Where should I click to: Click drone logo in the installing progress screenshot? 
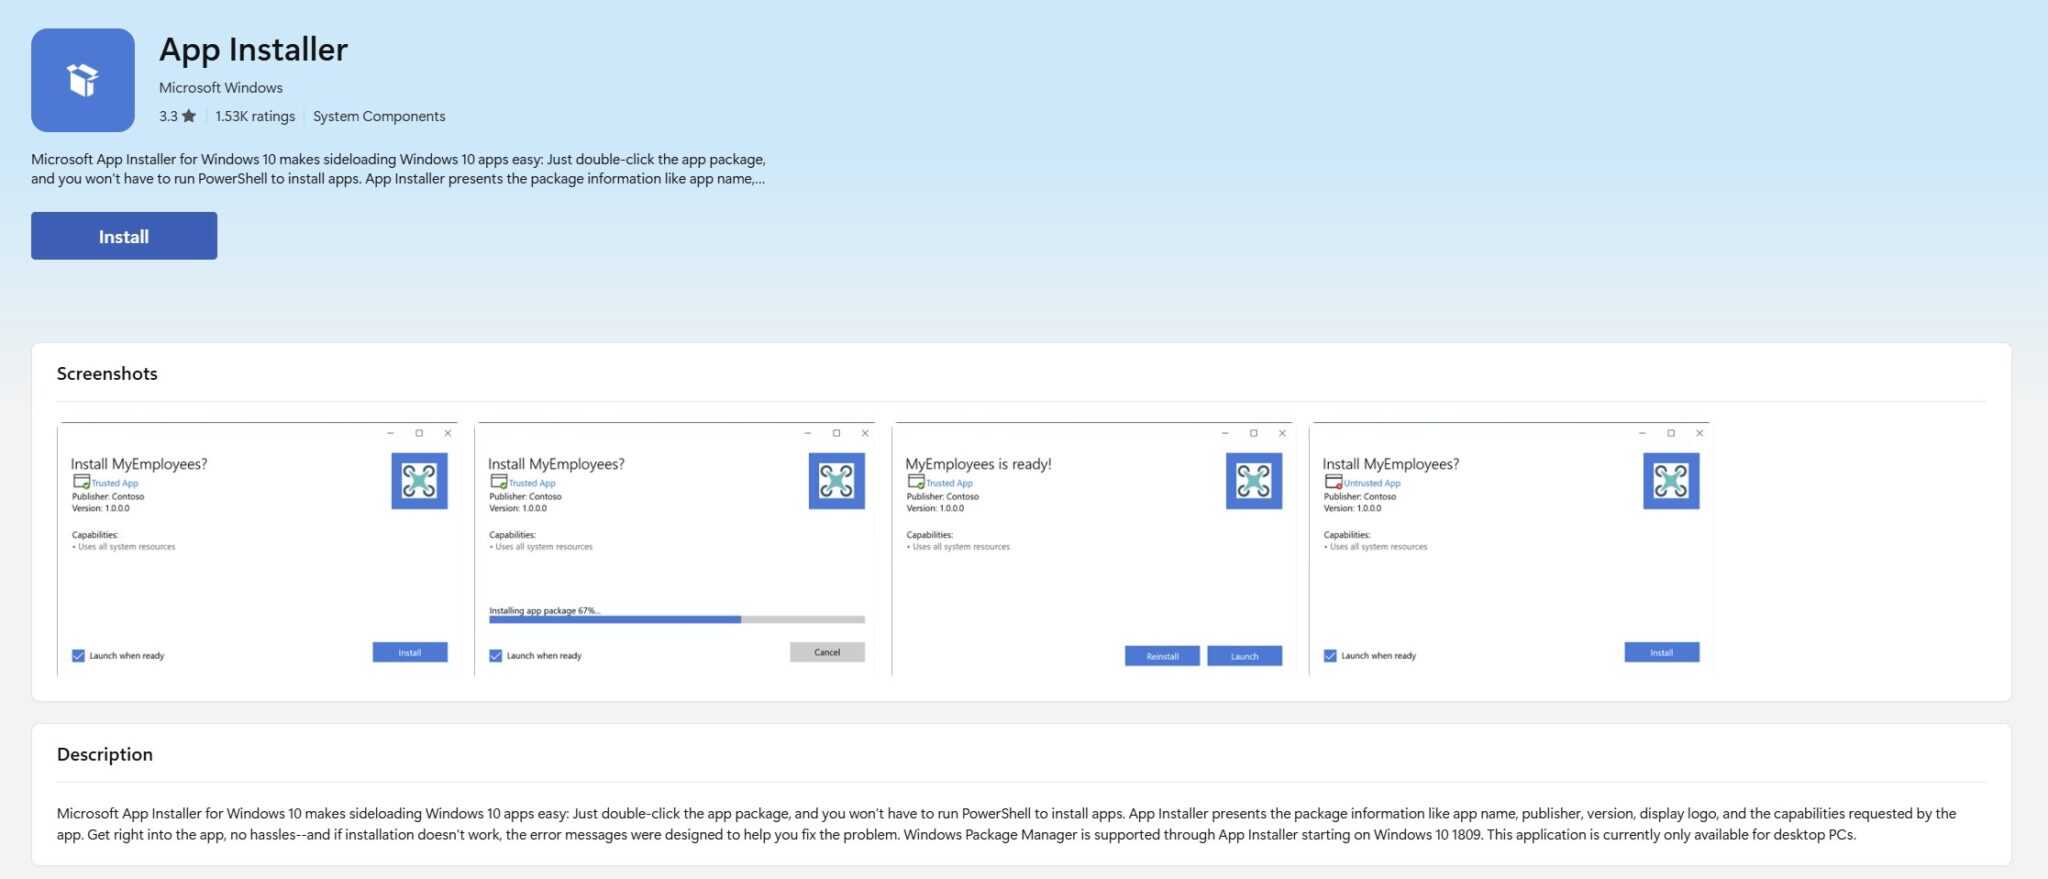pos(836,481)
